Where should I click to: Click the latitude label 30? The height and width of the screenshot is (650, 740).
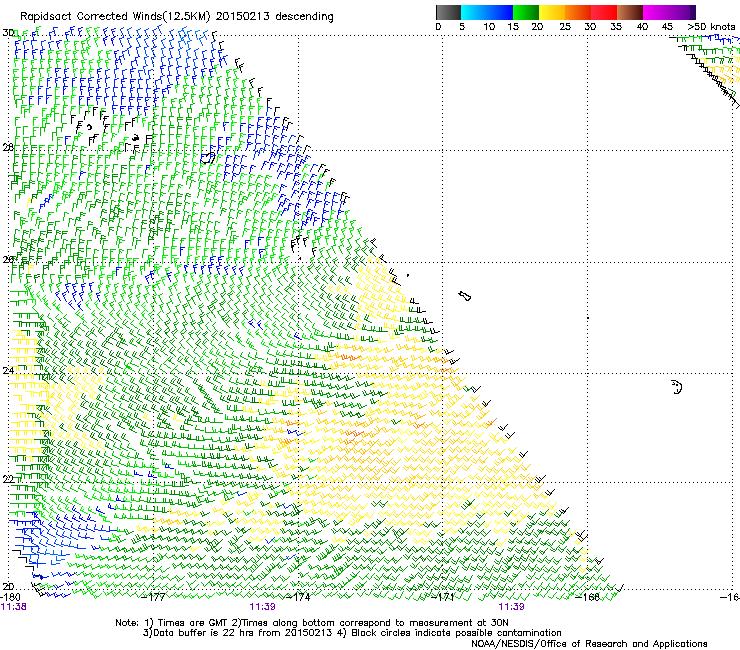pyautogui.click(x=8, y=33)
